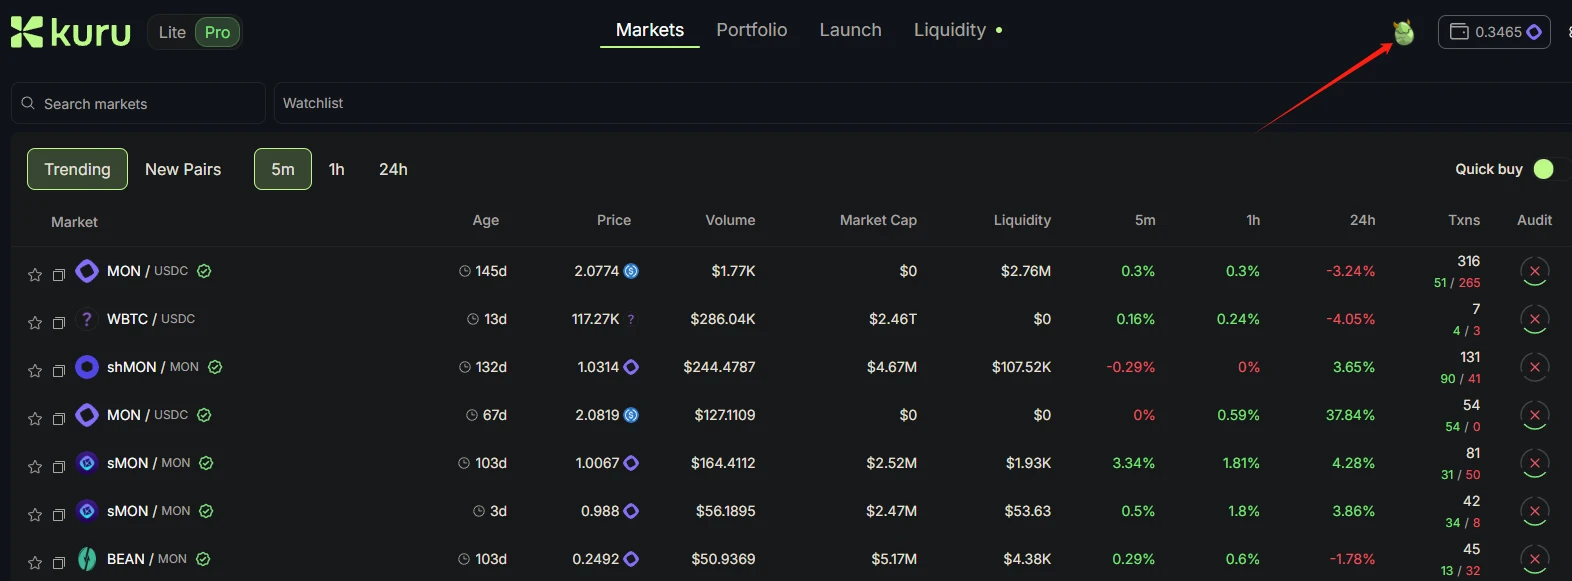
Task: Click the frog profile avatar
Action: 1404,33
